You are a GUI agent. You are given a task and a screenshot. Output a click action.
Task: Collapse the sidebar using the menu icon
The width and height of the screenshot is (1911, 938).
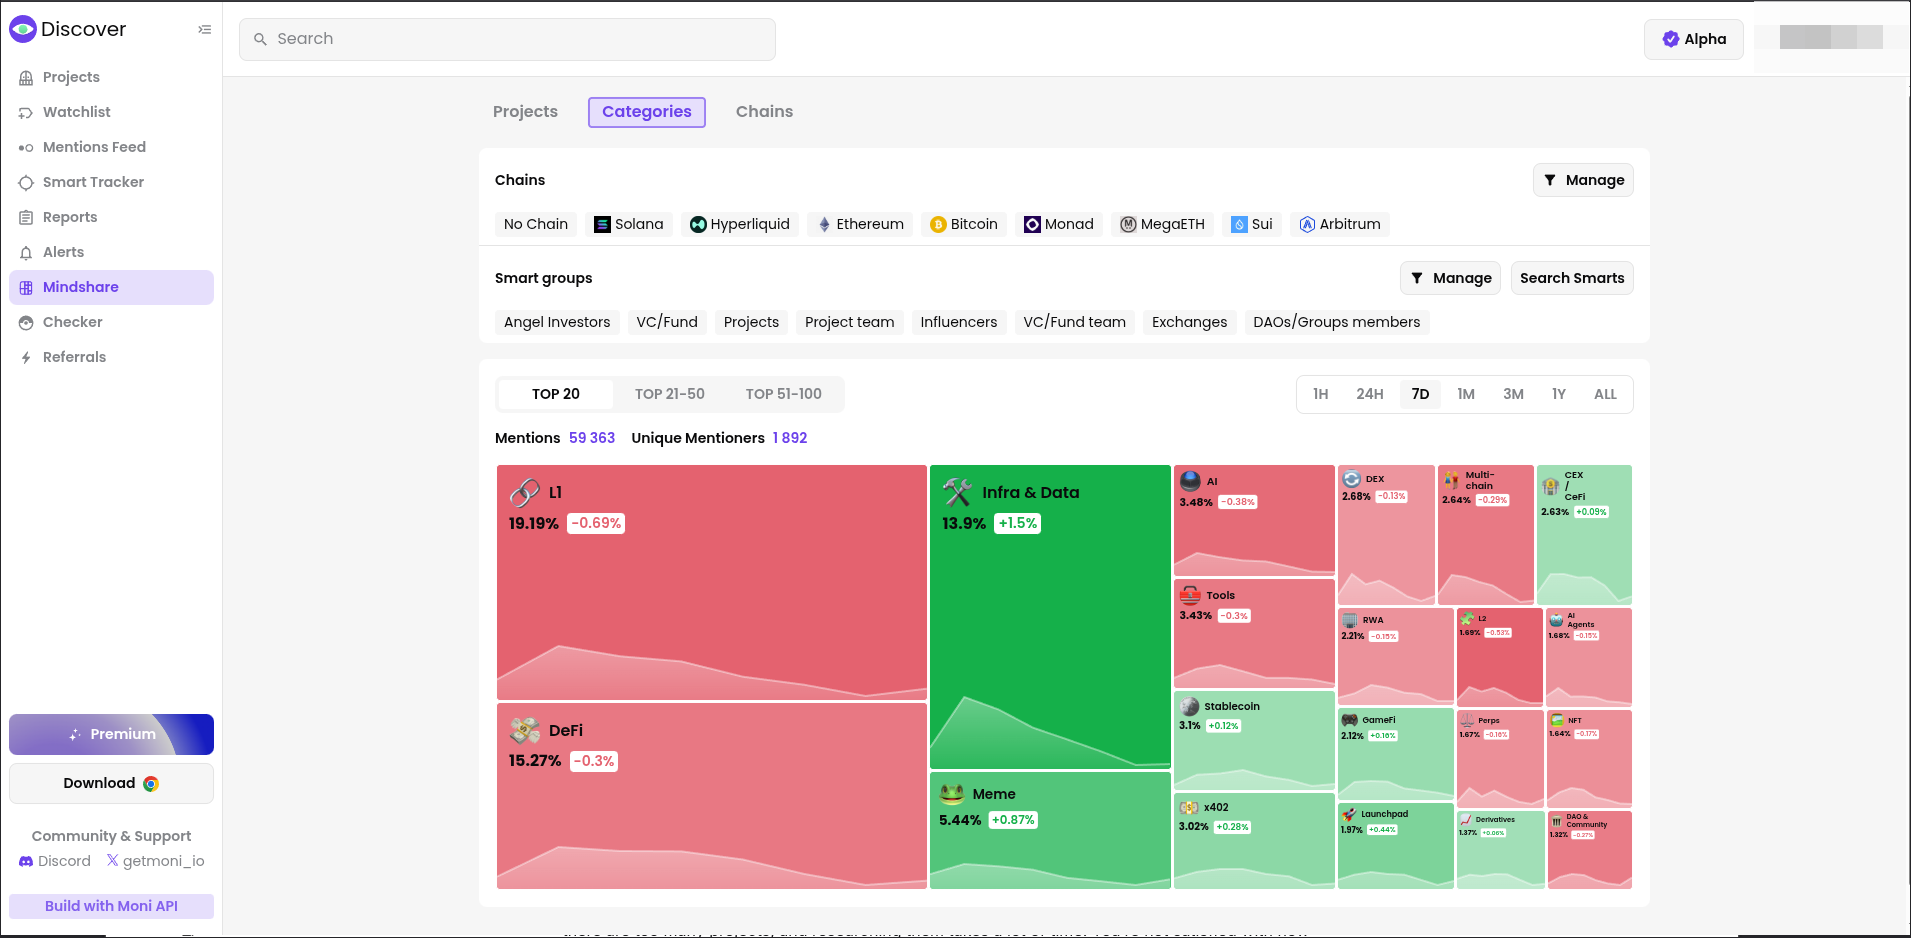(204, 30)
